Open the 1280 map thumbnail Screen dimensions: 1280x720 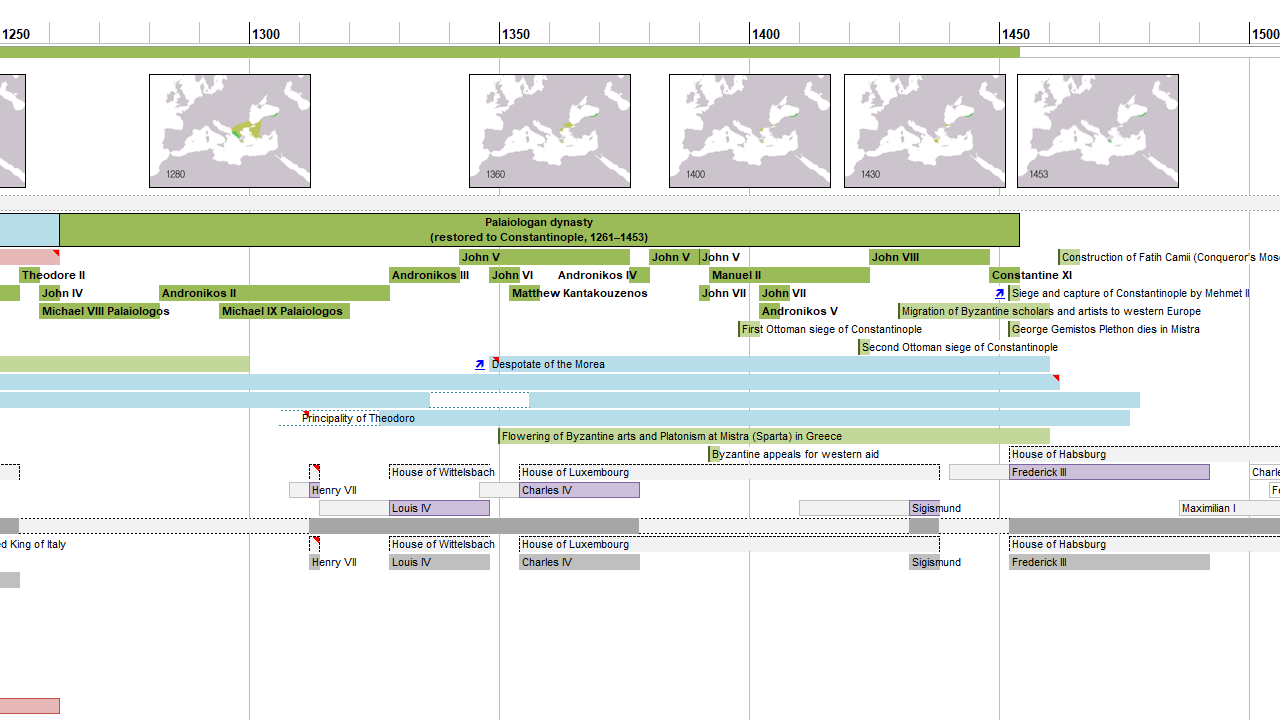(230, 131)
